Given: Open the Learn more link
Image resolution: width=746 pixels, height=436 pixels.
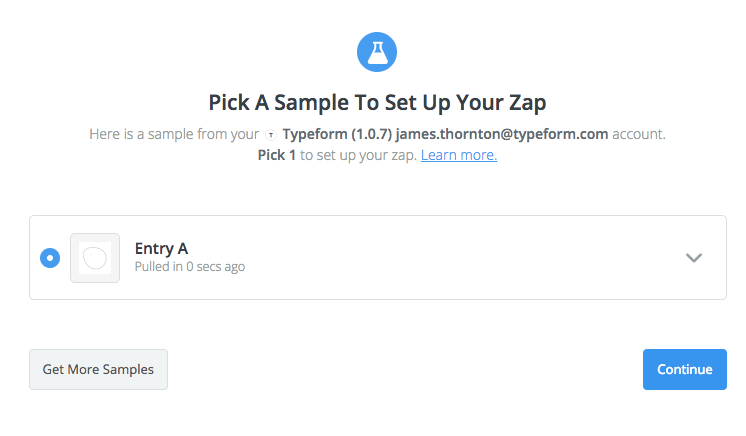Looking at the screenshot, I should pyautogui.click(x=459, y=155).
